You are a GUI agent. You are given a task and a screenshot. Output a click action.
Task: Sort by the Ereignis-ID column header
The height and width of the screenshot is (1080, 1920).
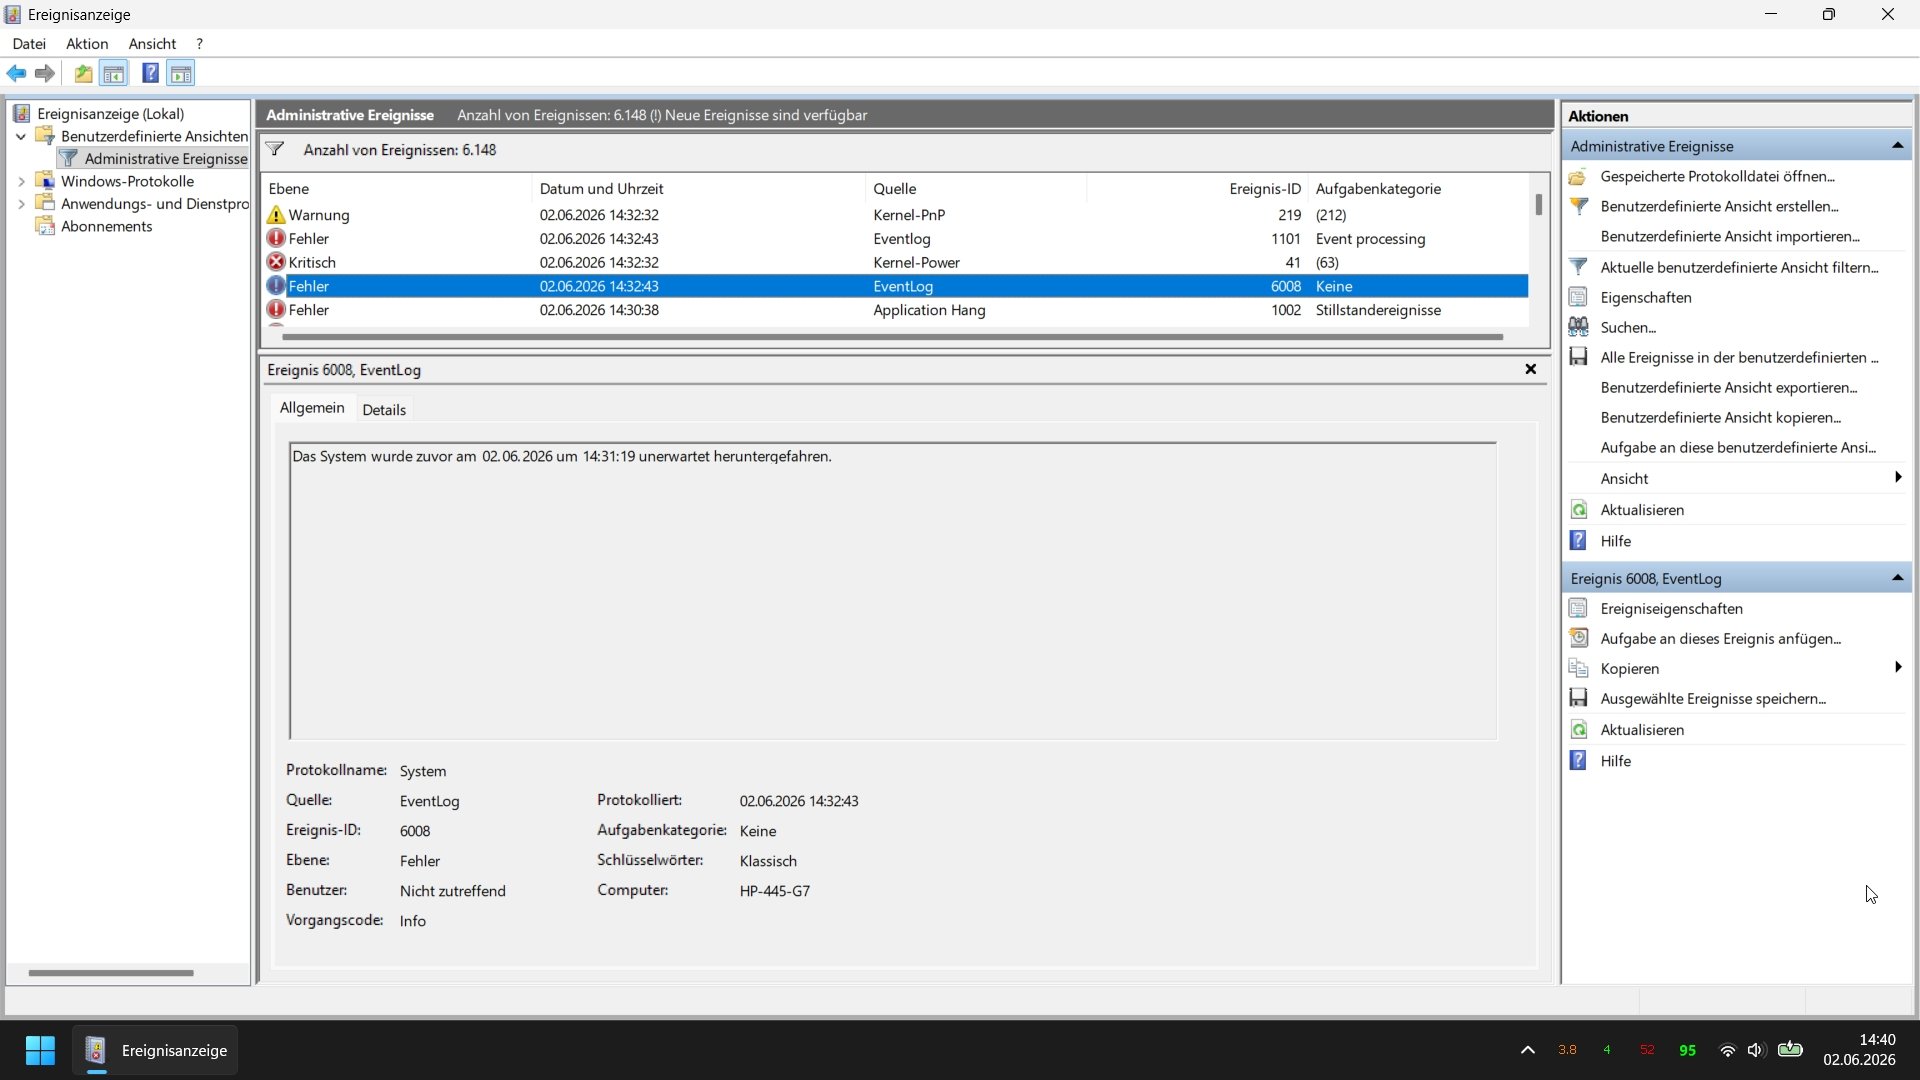(x=1198, y=189)
